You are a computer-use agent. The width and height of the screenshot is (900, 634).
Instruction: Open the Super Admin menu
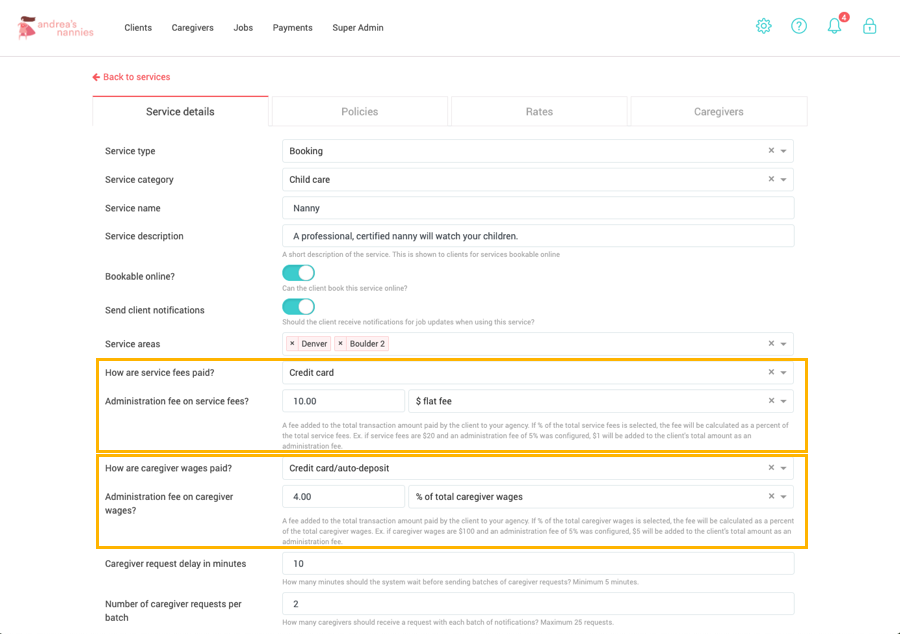pyautogui.click(x=358, y=28)
